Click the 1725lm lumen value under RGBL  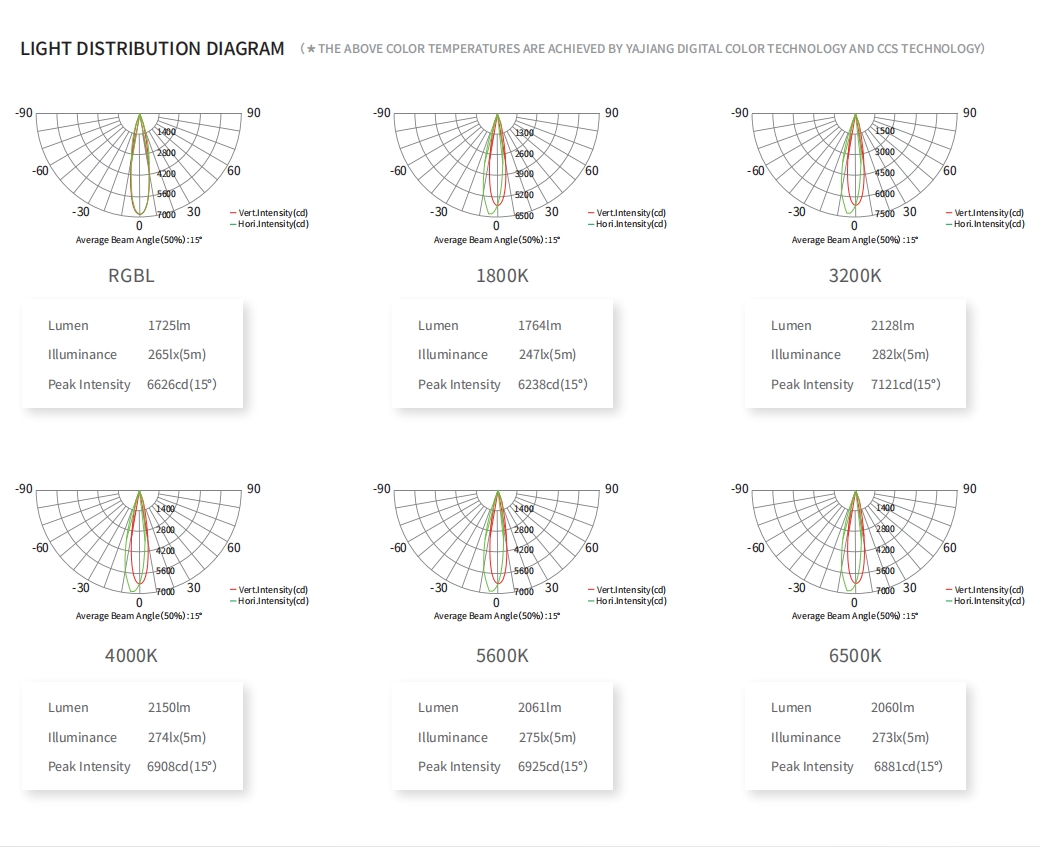coord(168,326)
